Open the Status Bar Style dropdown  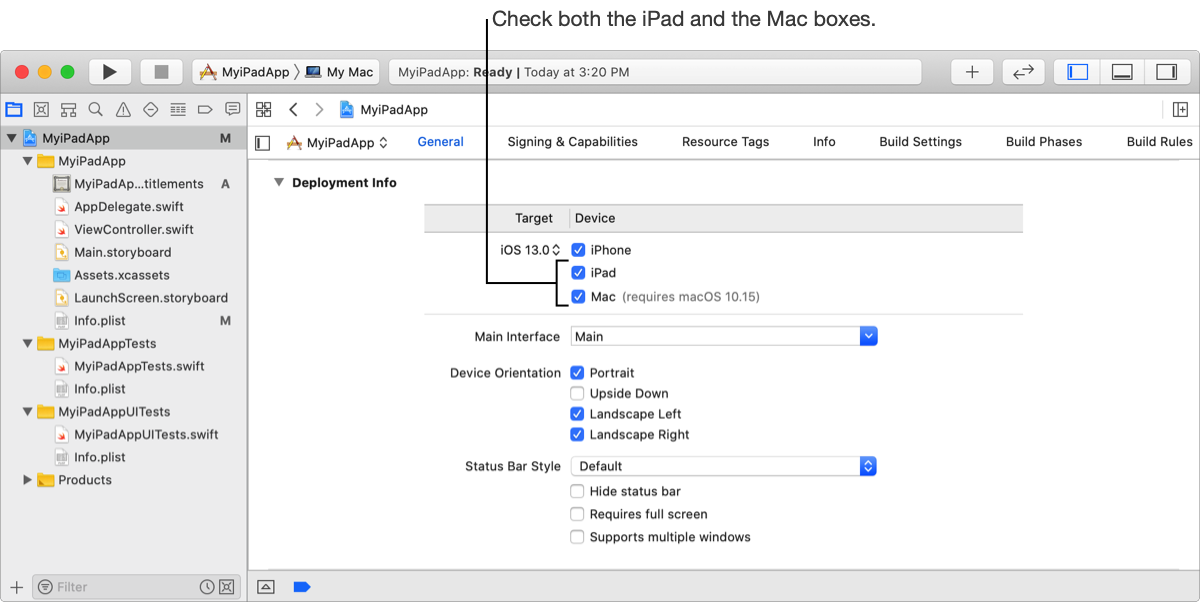pos(868,466)
